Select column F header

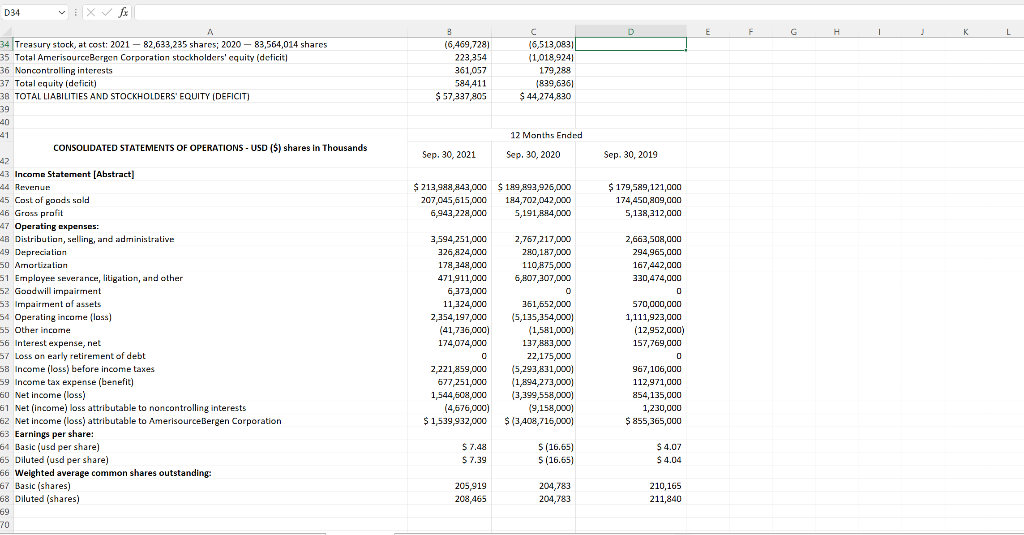[750, 31]
